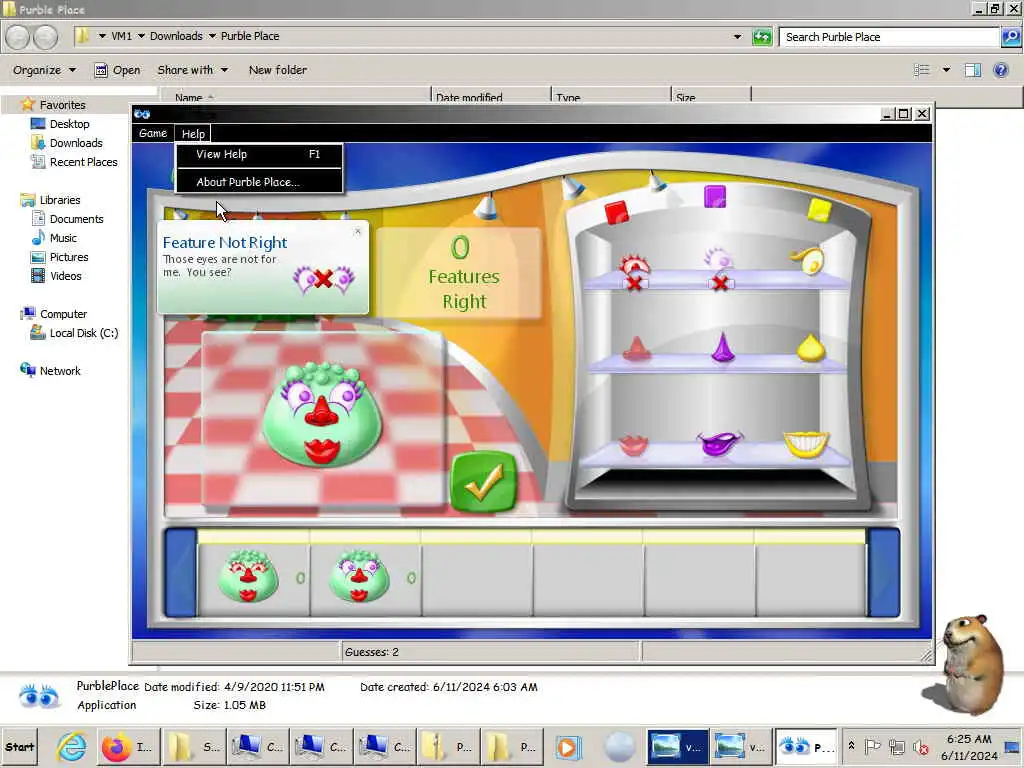Open Documents library
The height and width of the screenshot is (768, 1024).
[x=76, y=219]
